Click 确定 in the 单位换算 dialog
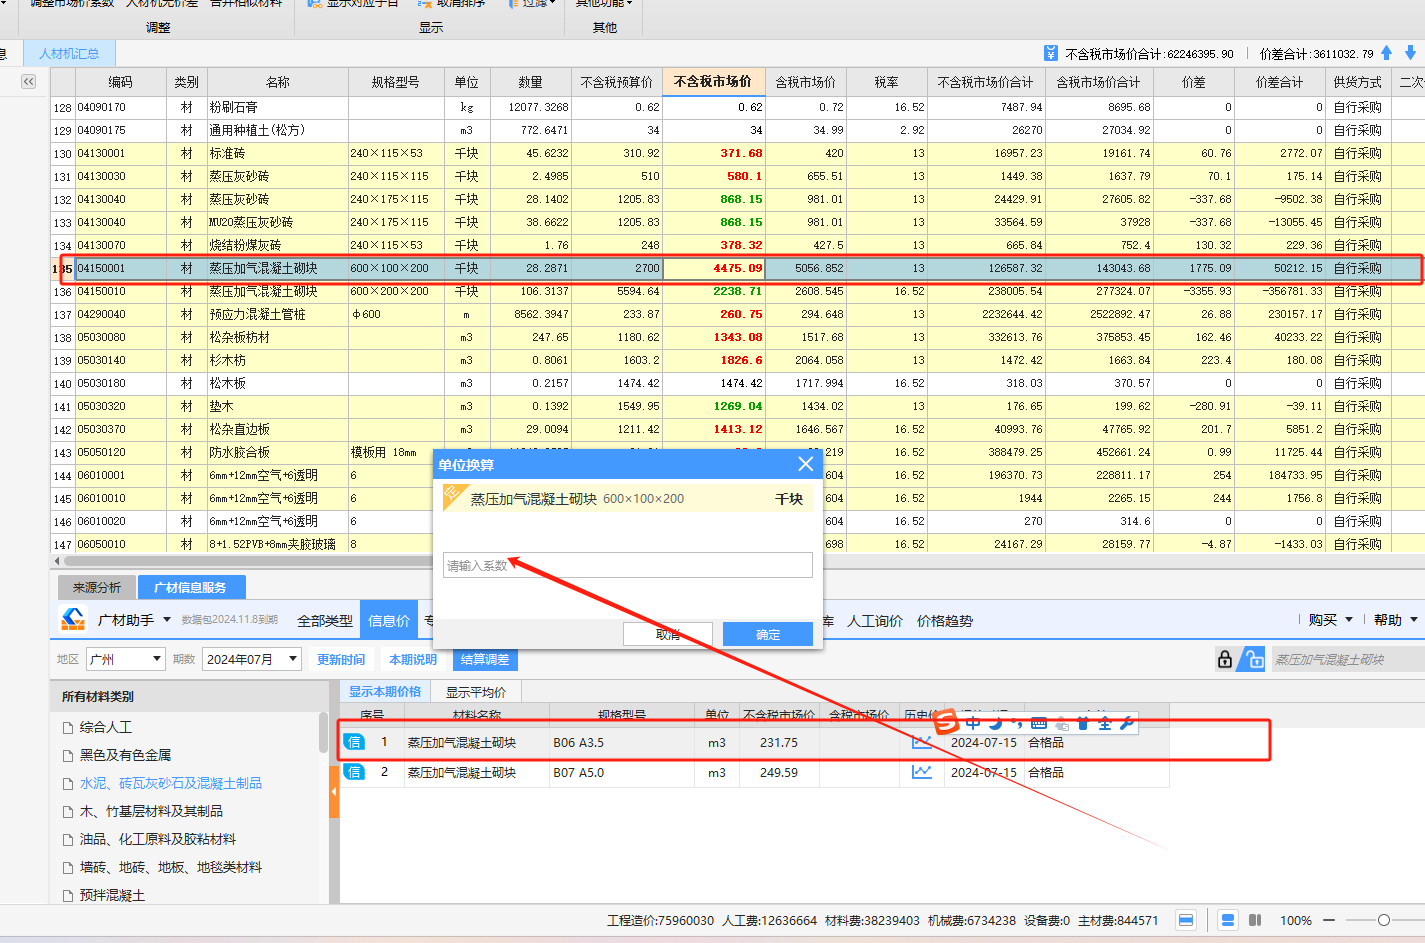Screen dimensions: 1425x943 coord(768,634)
